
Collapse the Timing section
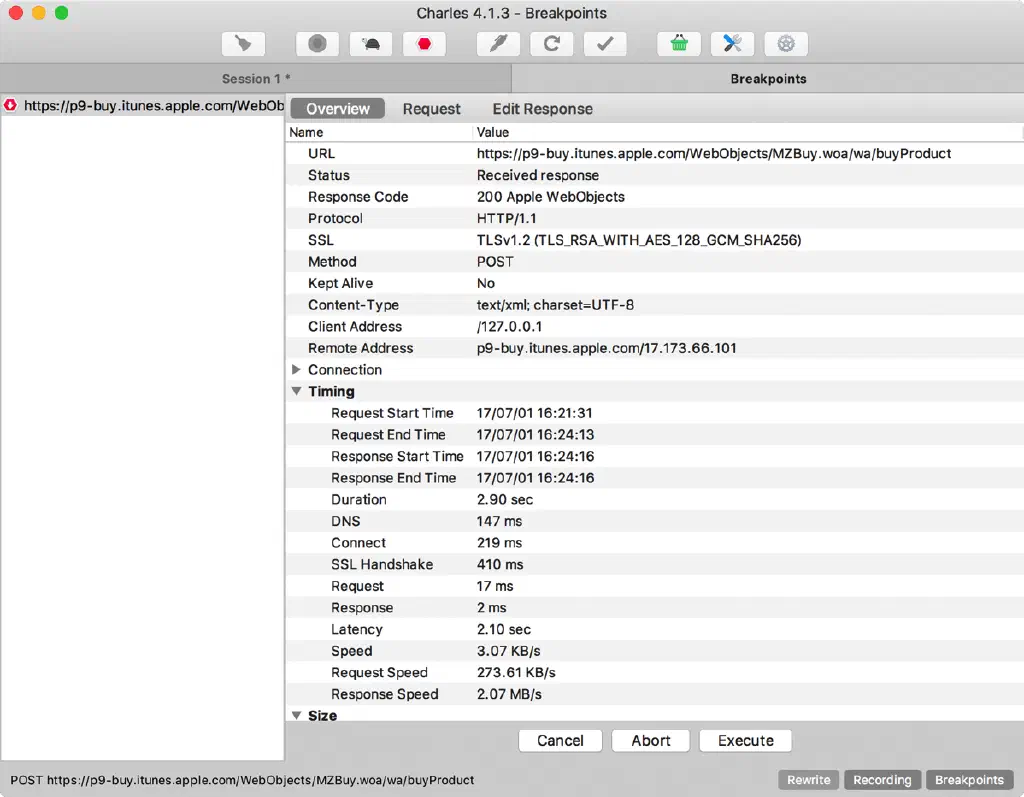coord(296,392)
